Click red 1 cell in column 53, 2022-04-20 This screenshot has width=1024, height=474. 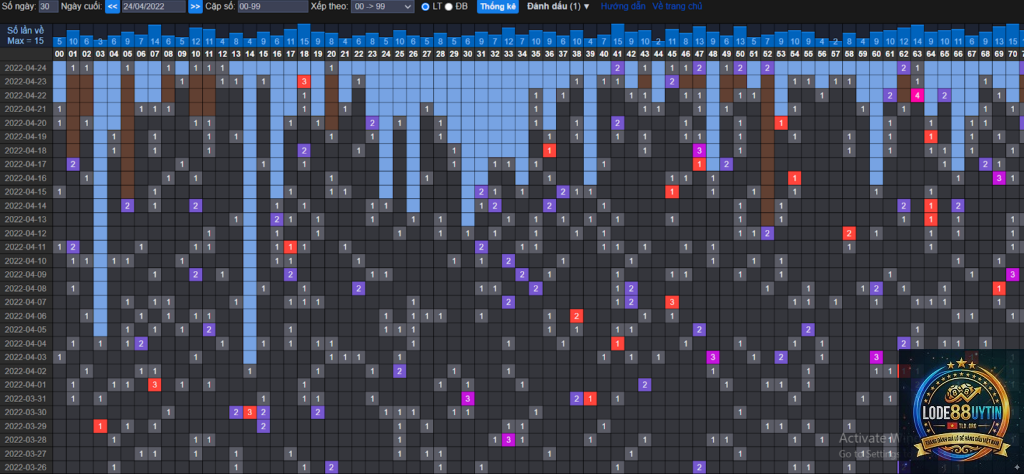pyautogui.click(x=781, y=123)
